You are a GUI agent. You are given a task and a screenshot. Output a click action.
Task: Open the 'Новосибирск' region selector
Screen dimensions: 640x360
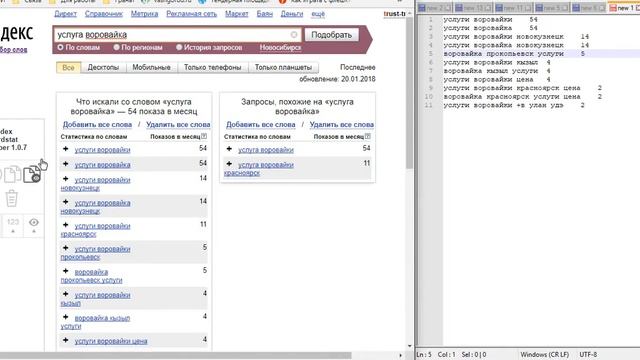pyautogui.click(x=280, y=48)
